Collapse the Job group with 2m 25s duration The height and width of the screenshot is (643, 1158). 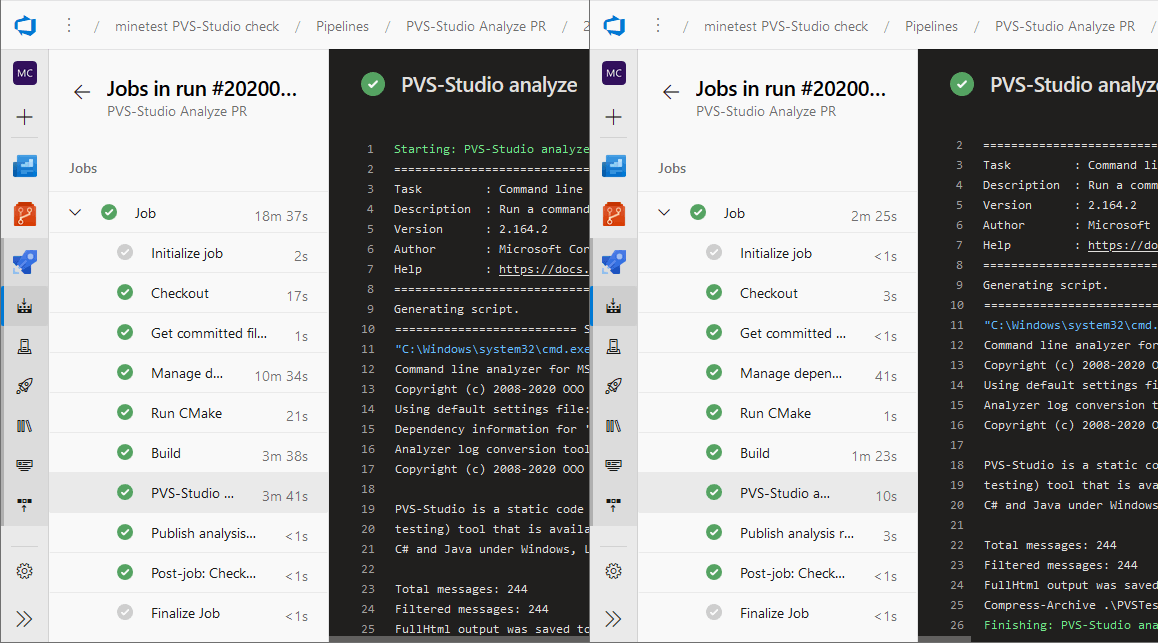pos(664,213)
